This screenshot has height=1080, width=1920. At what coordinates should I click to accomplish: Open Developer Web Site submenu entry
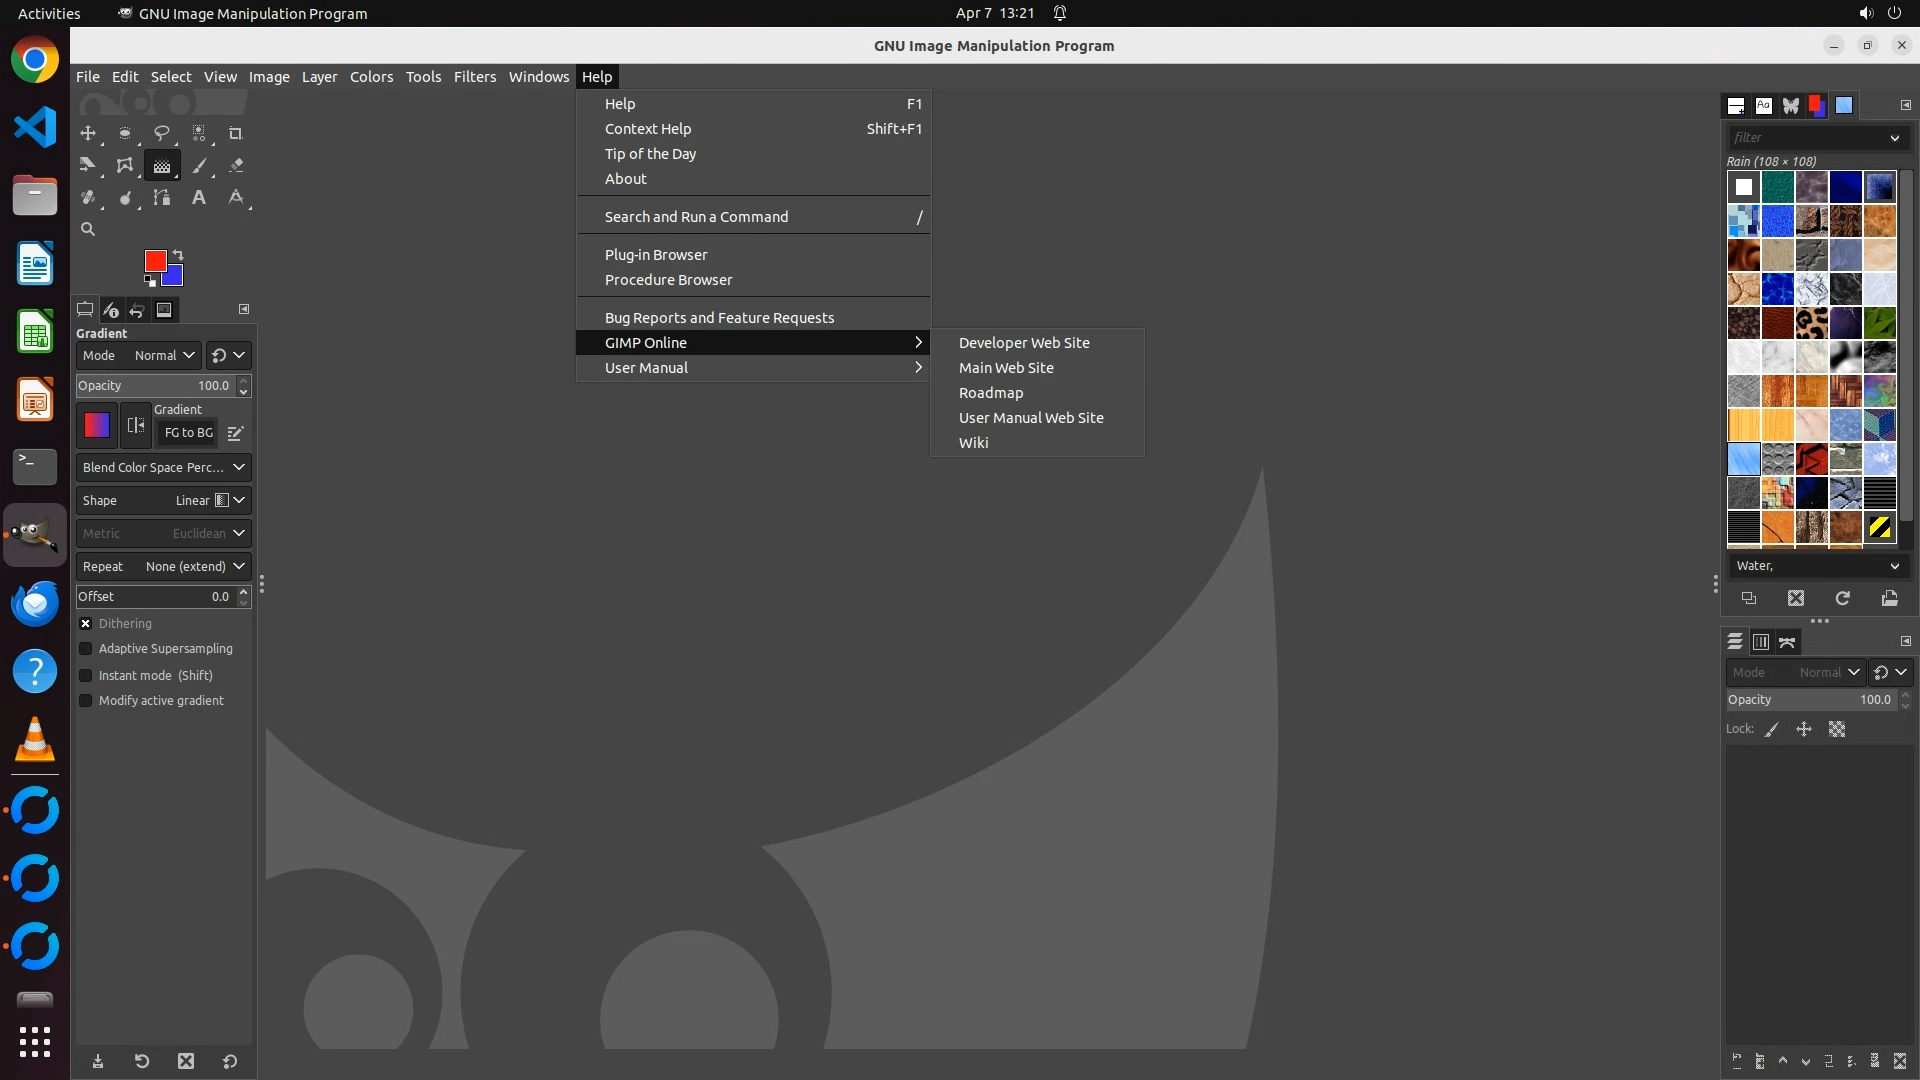click(1024, 343)
